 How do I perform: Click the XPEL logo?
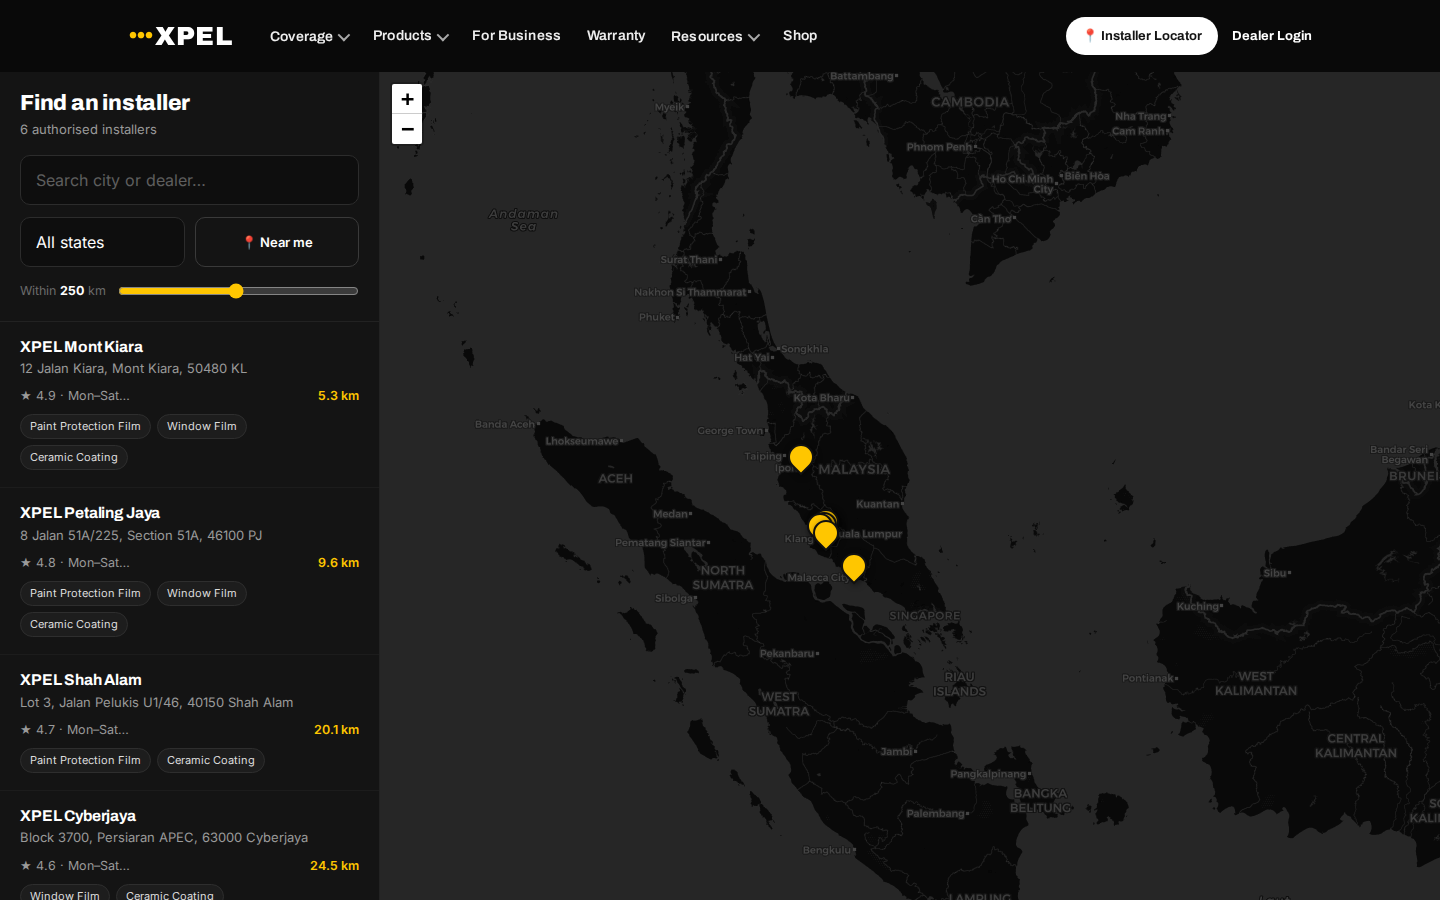181,36
